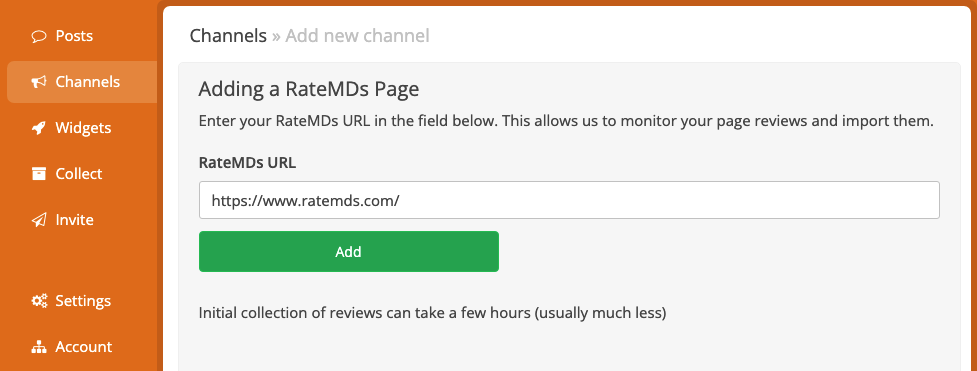This screenshot has height=371, width=977.
Task: Click the Account sitemap icon
Action: click(x=39, y=347)
